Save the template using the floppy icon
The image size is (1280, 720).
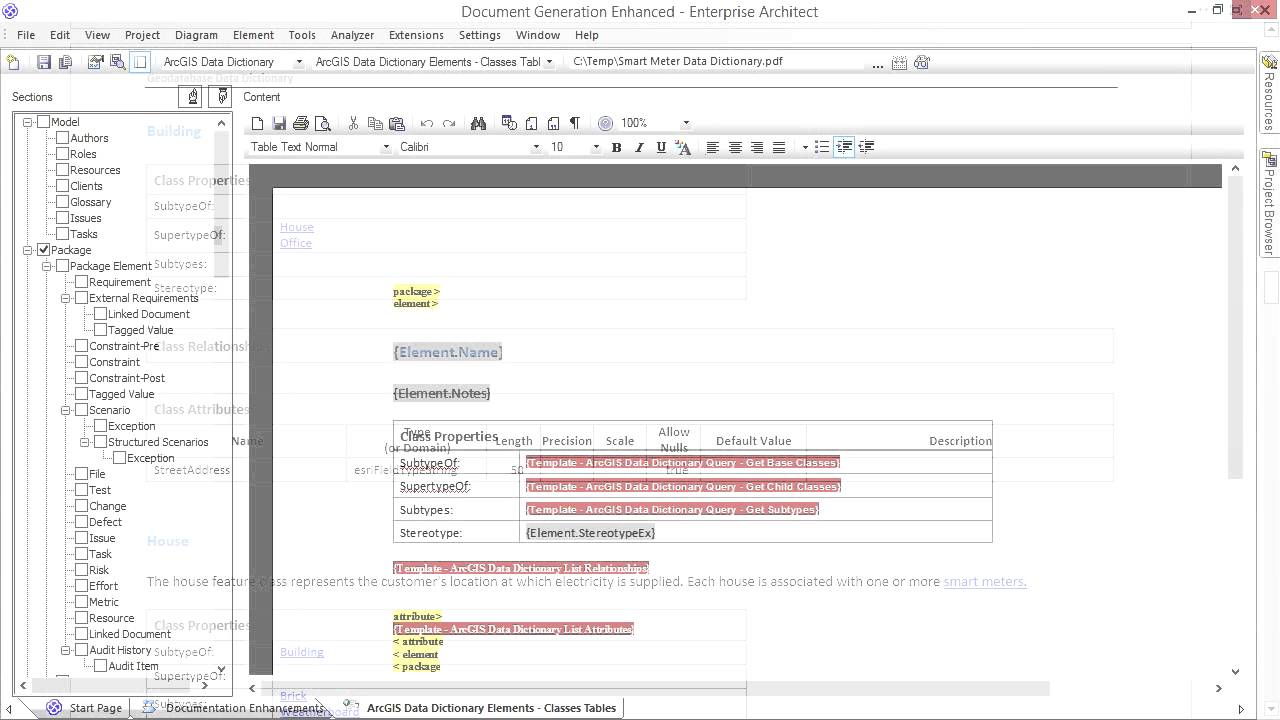[x=279, y=123]
